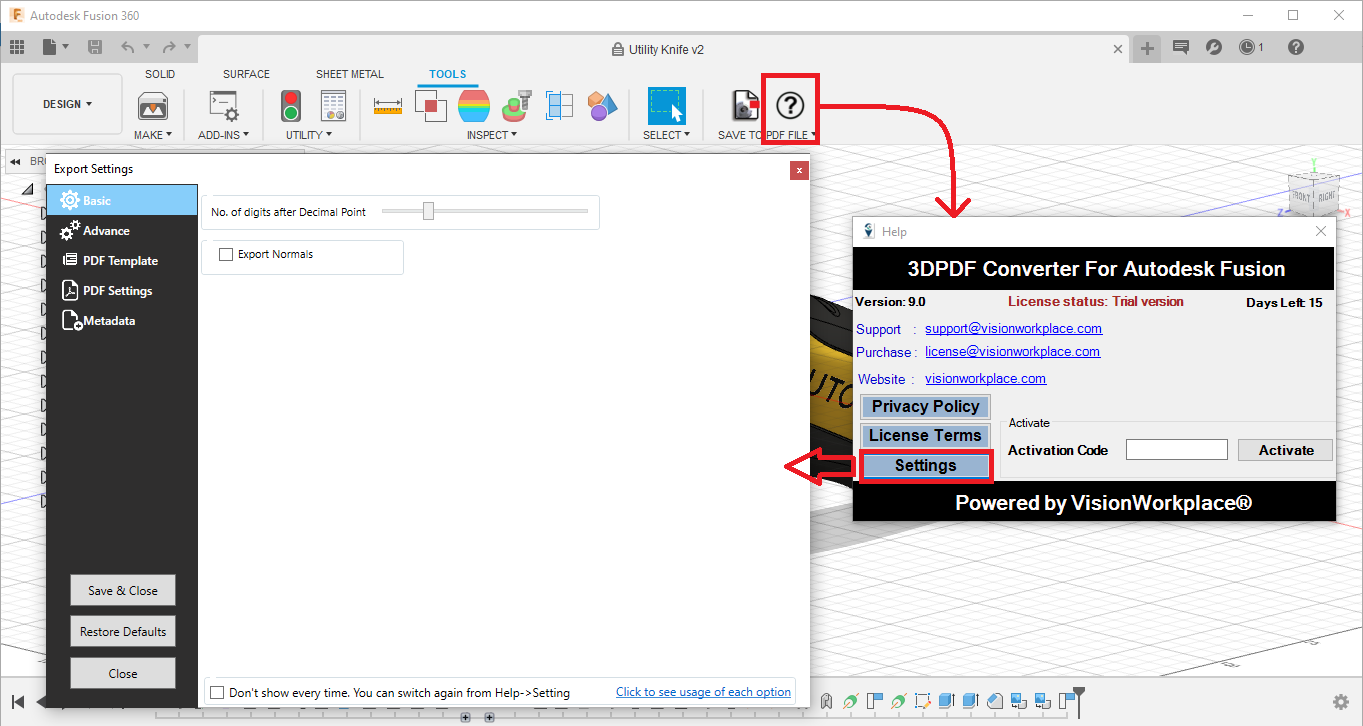
Task: Click the green part with bolt icon
Action: (517, 106)
